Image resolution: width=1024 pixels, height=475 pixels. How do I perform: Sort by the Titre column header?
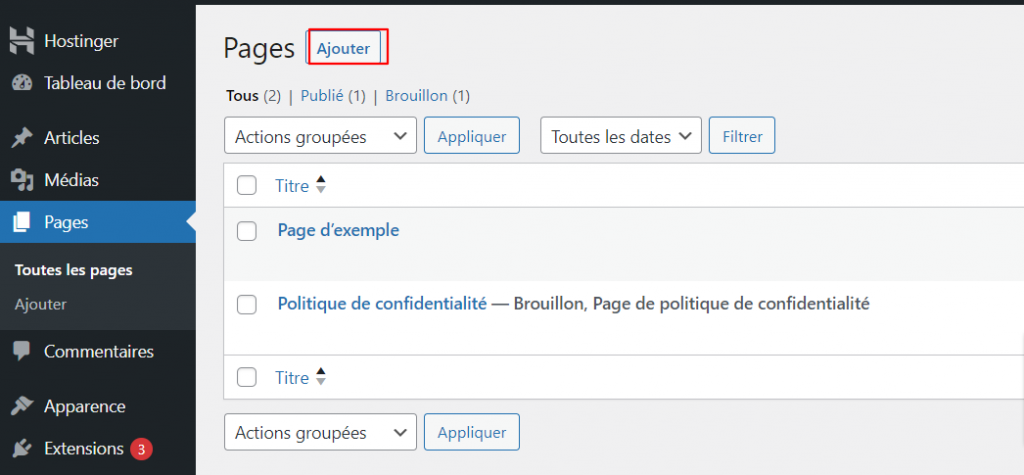(291, 185)
